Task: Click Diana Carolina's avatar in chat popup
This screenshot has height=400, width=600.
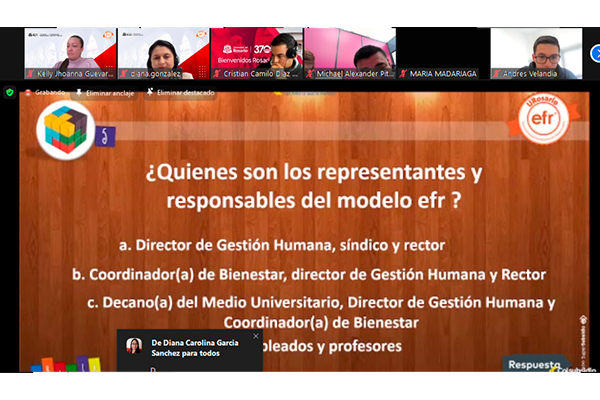Action: [x=132, y=346]
